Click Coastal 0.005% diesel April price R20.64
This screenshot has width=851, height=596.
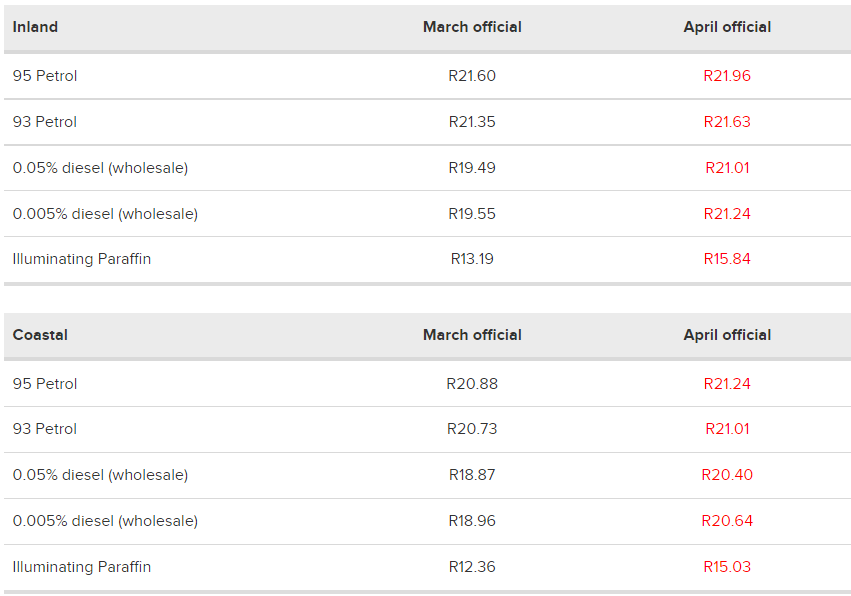[x=727, y=521]
